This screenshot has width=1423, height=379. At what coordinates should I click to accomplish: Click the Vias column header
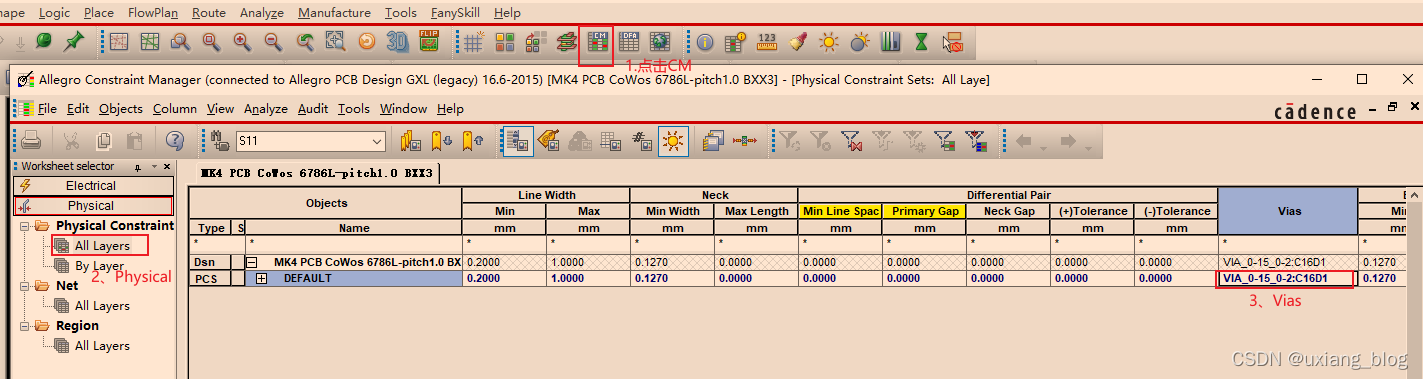tap(1288, 211)
